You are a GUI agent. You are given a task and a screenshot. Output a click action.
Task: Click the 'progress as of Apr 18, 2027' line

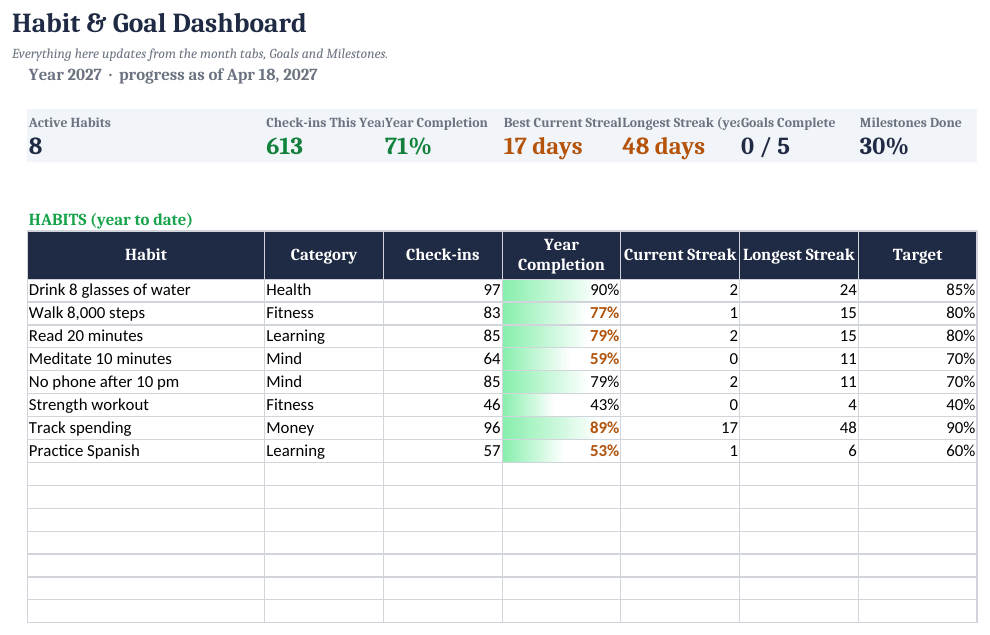point(218,74)
